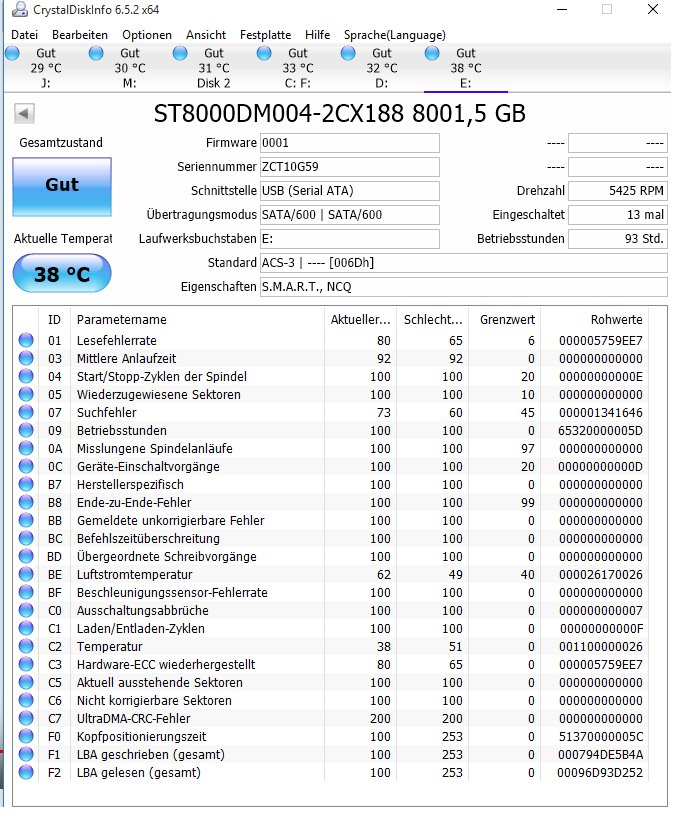Click the Gut overall health status button

click(x=62, y=187)
